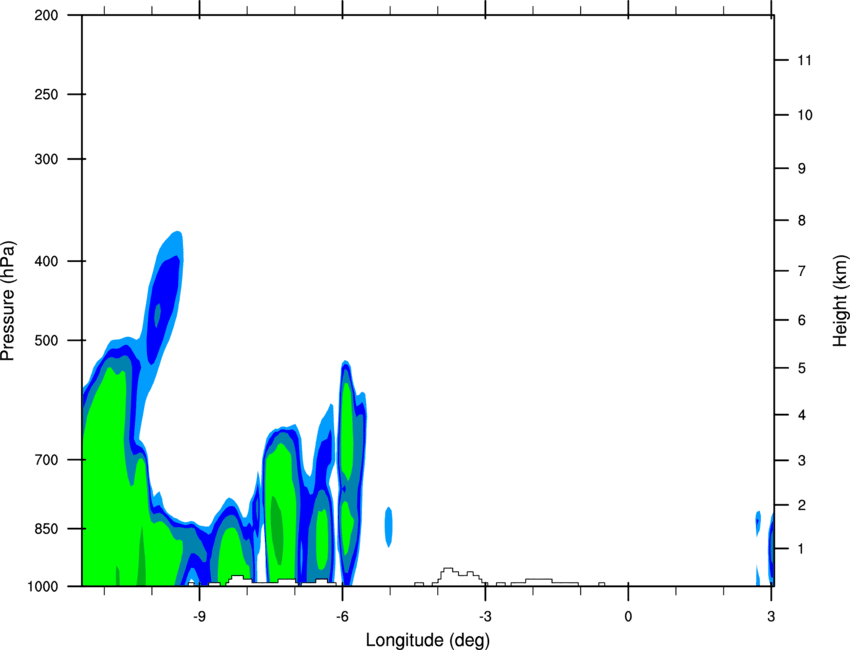Screen dimensions: 850x650
Task: Click the -6 longitude tick label
Action: pos(342,617)
